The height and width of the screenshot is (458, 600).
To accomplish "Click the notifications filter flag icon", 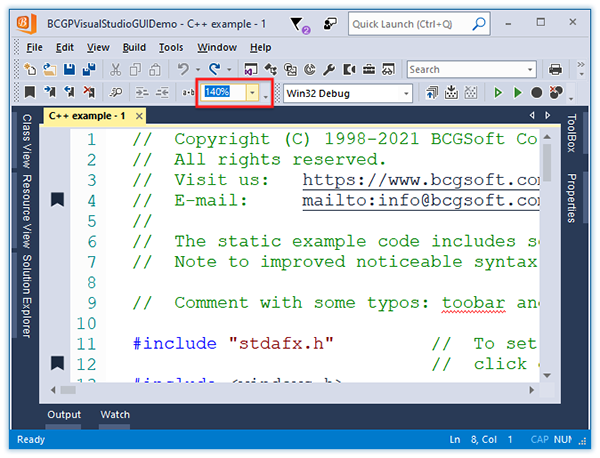I will pos(298,24).
